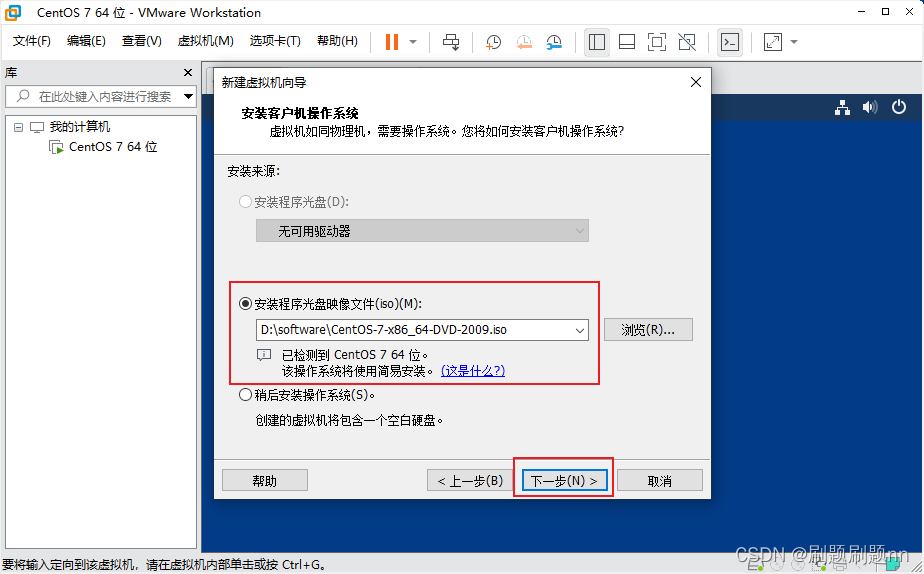Click the pause virtual machine icon
The height and width of the screenshot is (574, 924).
(392, 42)
